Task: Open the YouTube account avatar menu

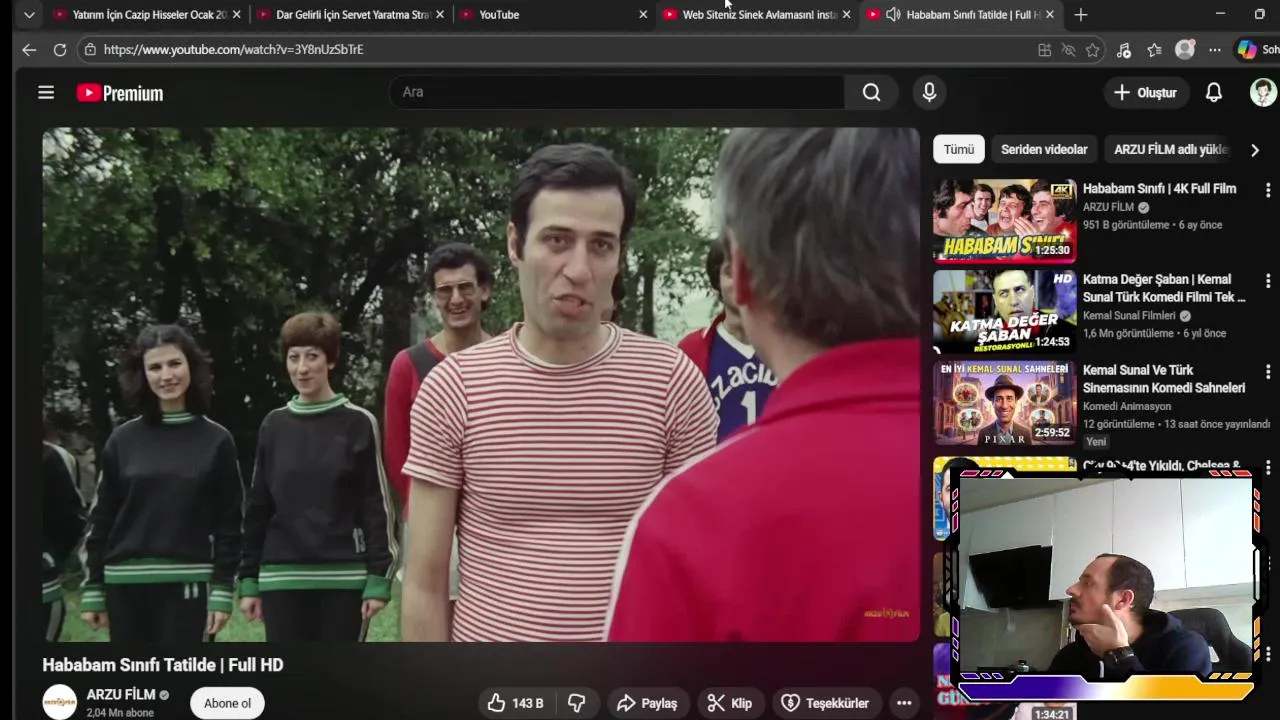Action: (1263, 92)
